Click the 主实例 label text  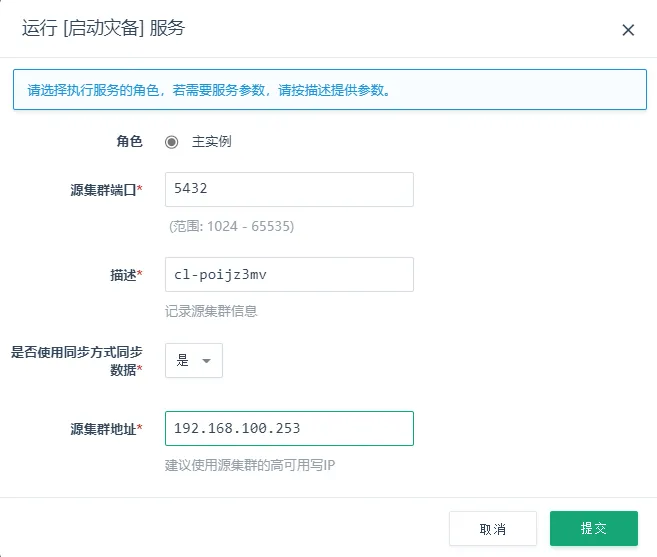click(x=212, y=141)
